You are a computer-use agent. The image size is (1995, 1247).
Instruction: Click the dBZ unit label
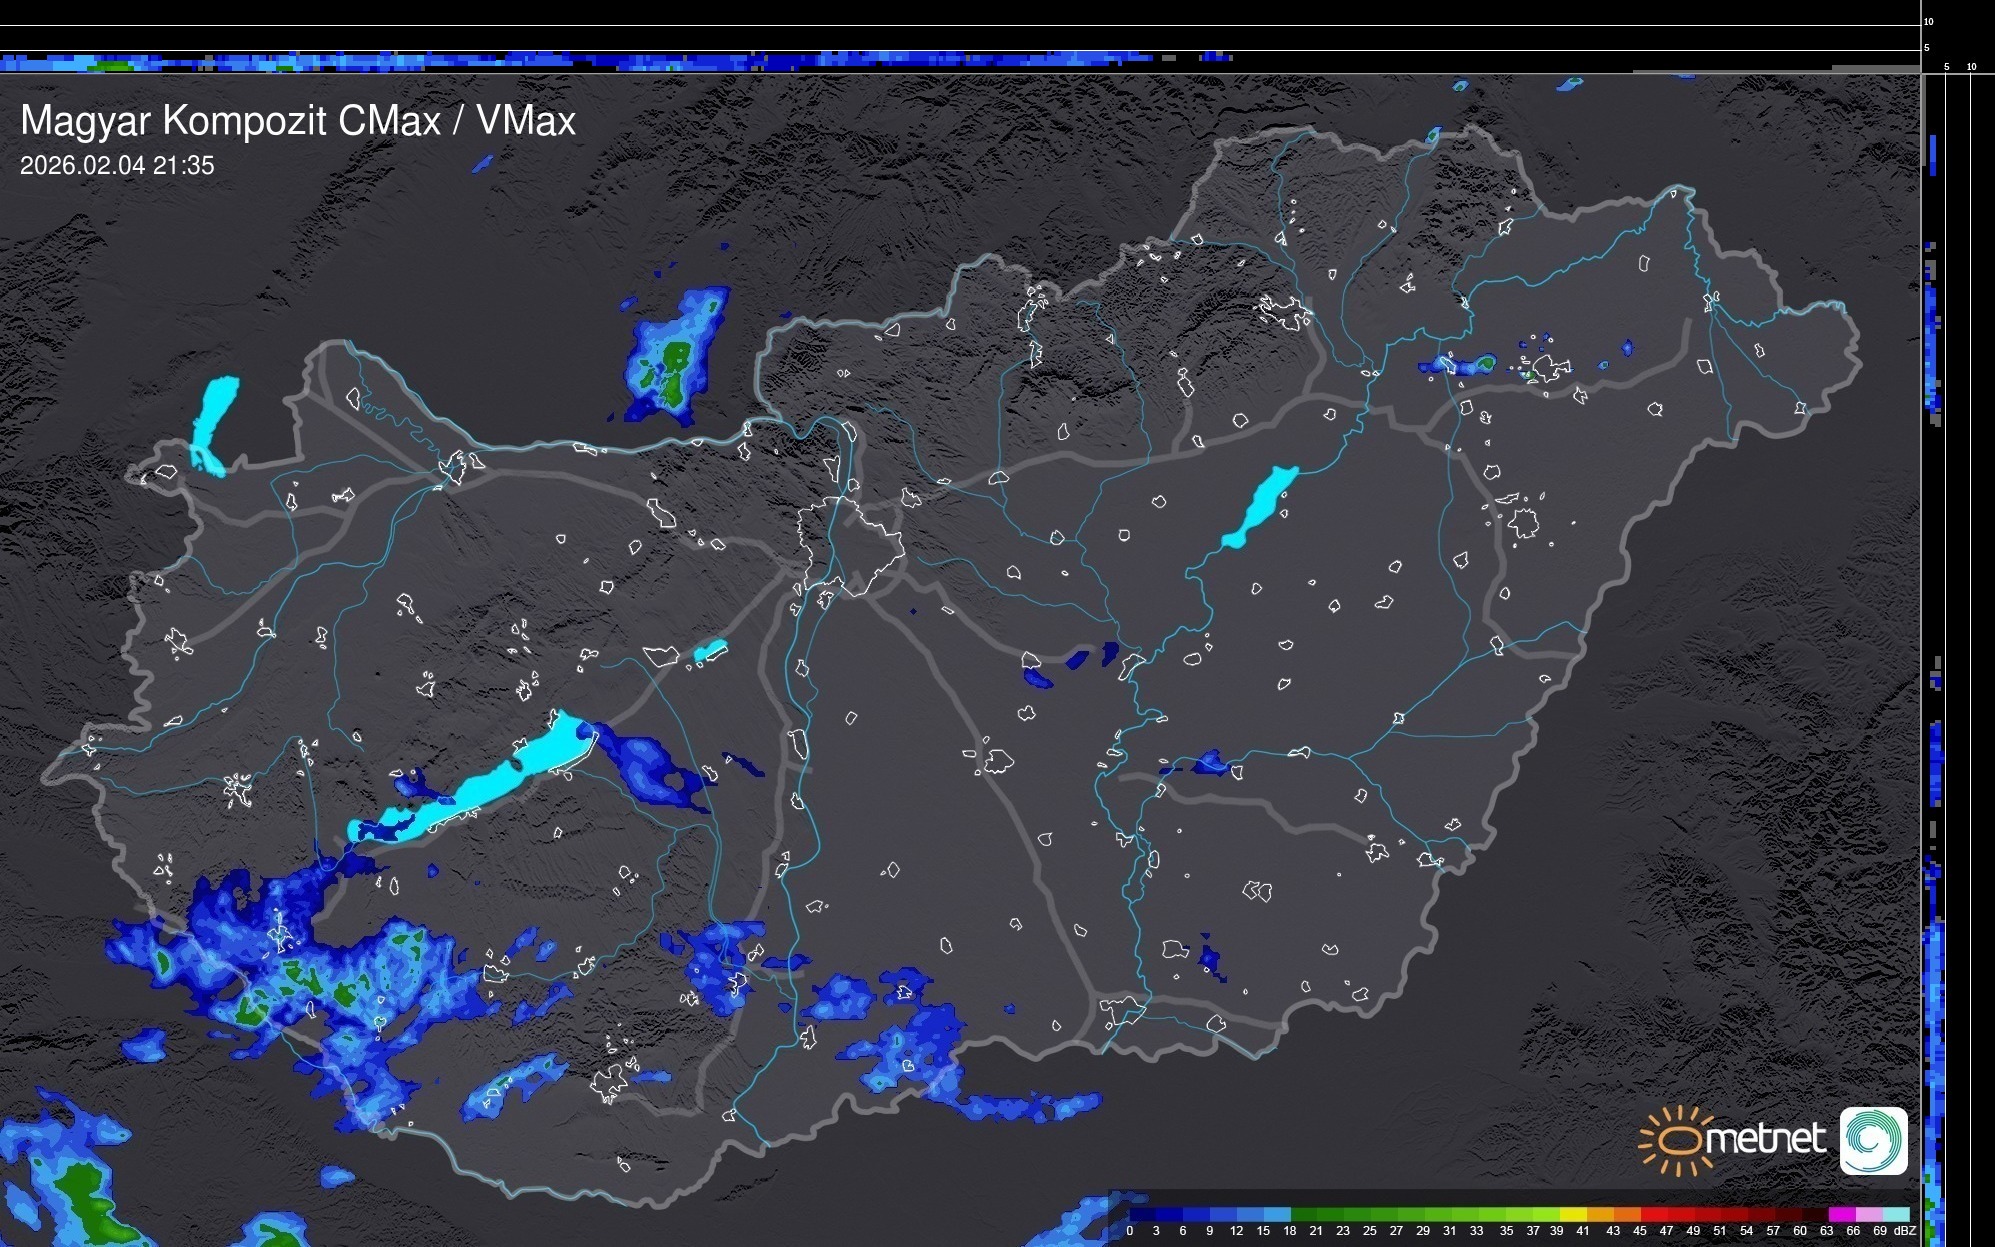point(1904,1231)
